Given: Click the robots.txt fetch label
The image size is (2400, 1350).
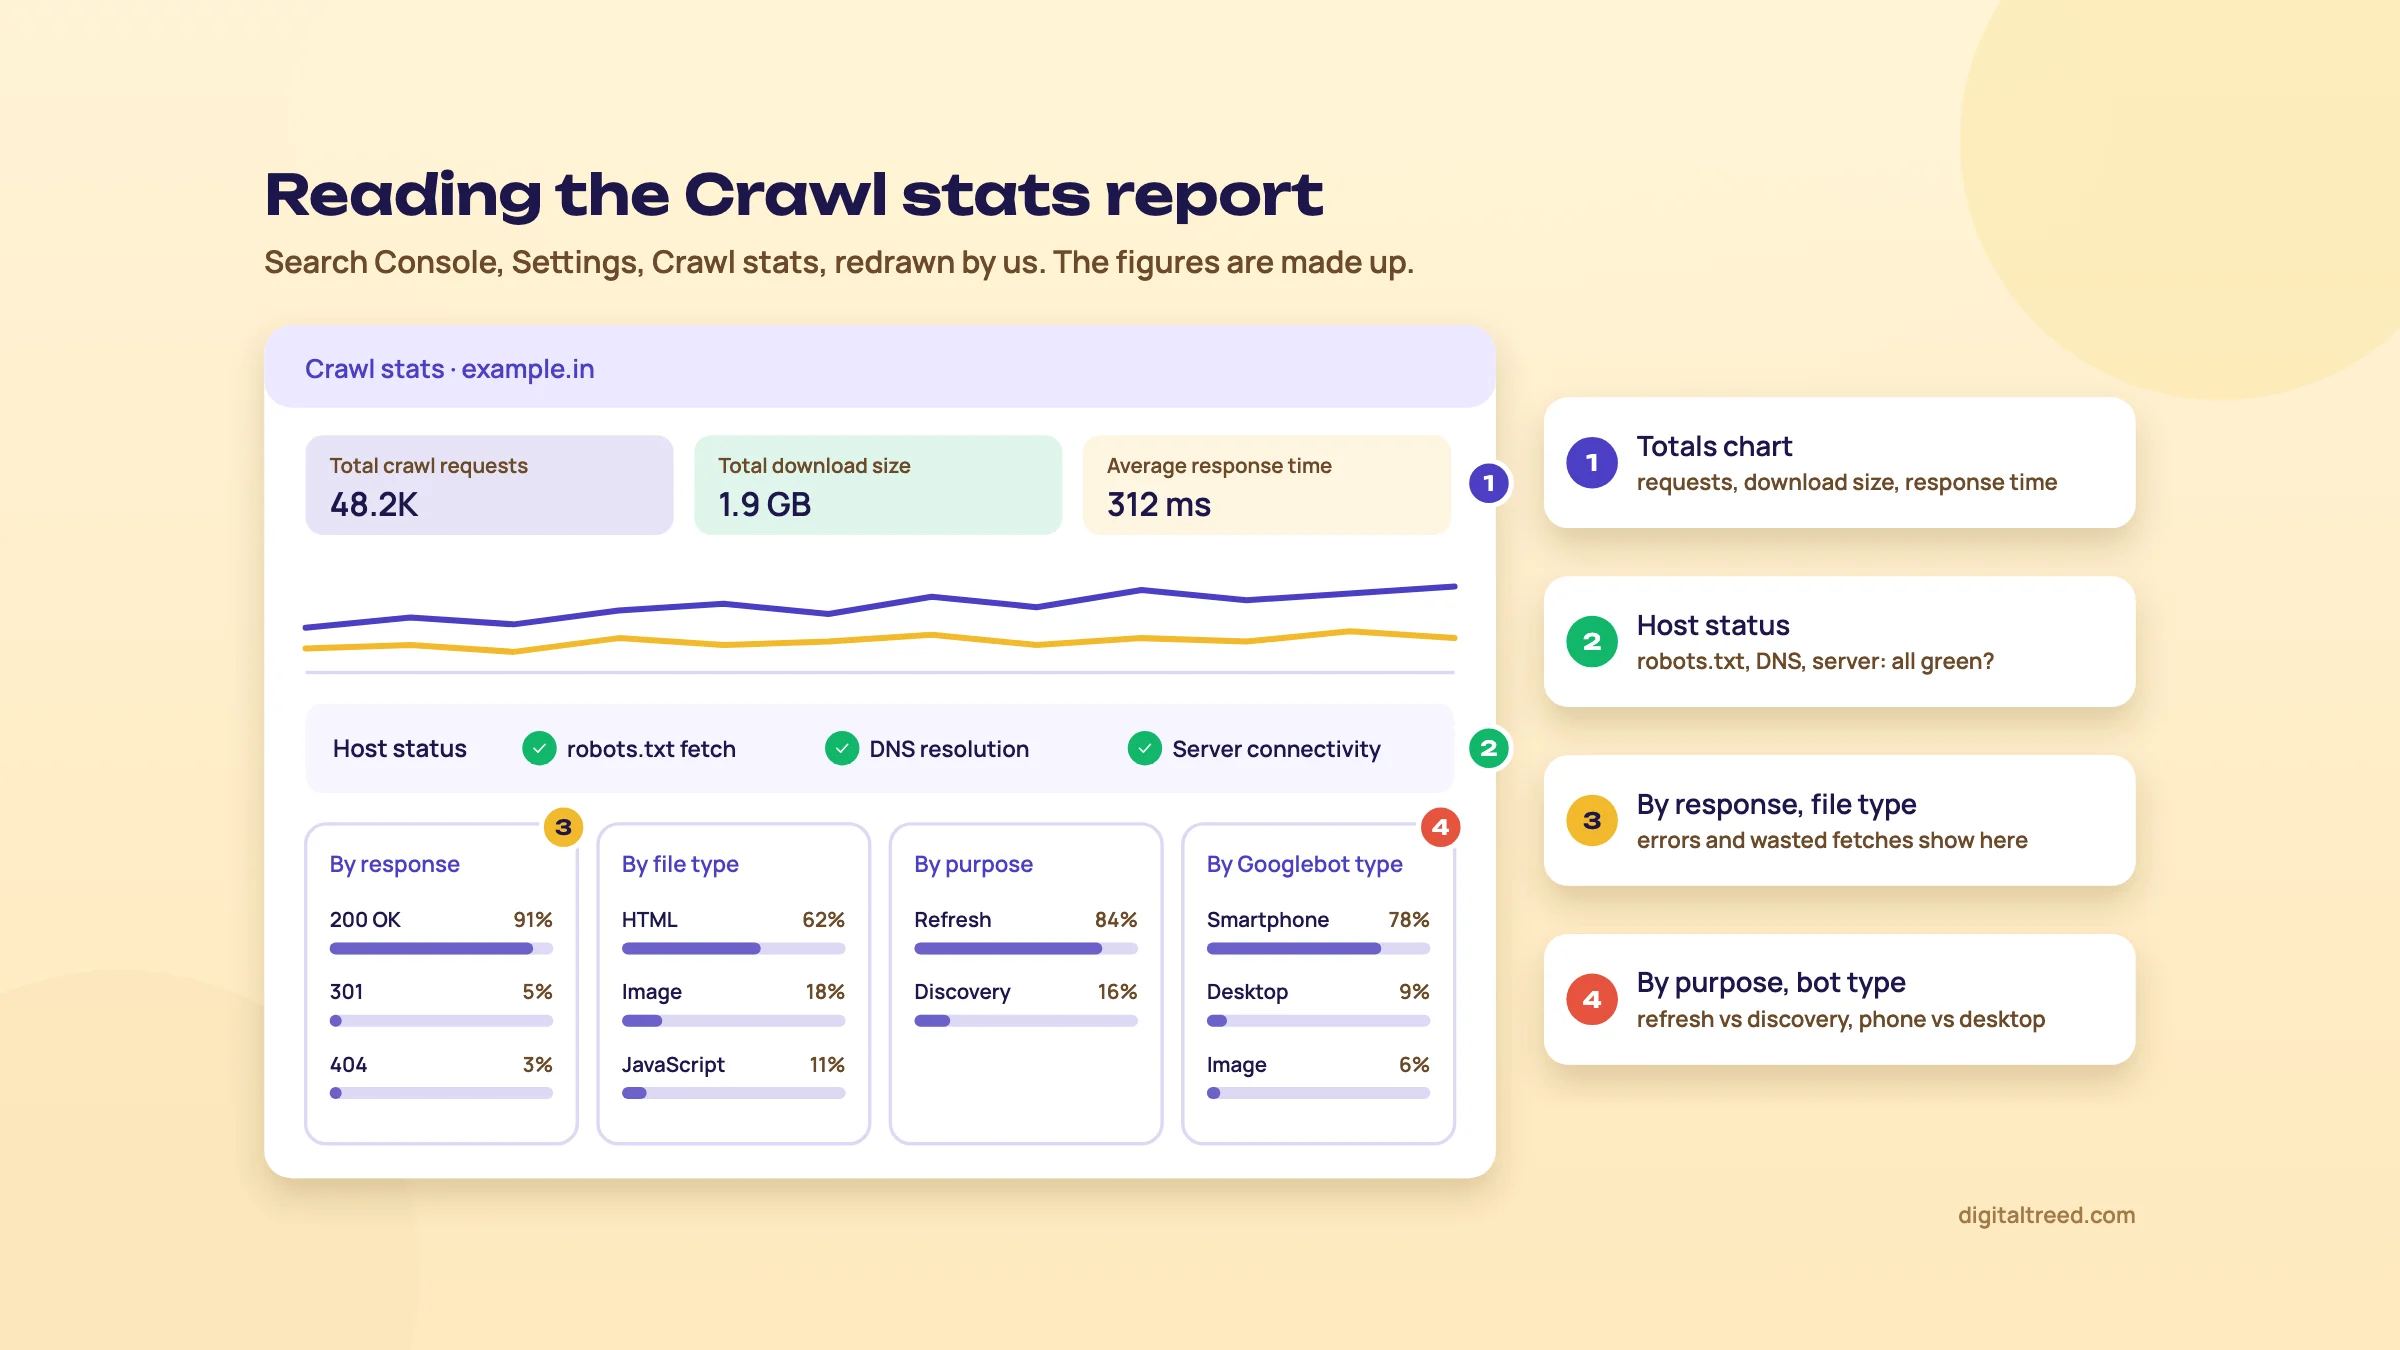Looking at the screenshot, I should coord(651,748).
